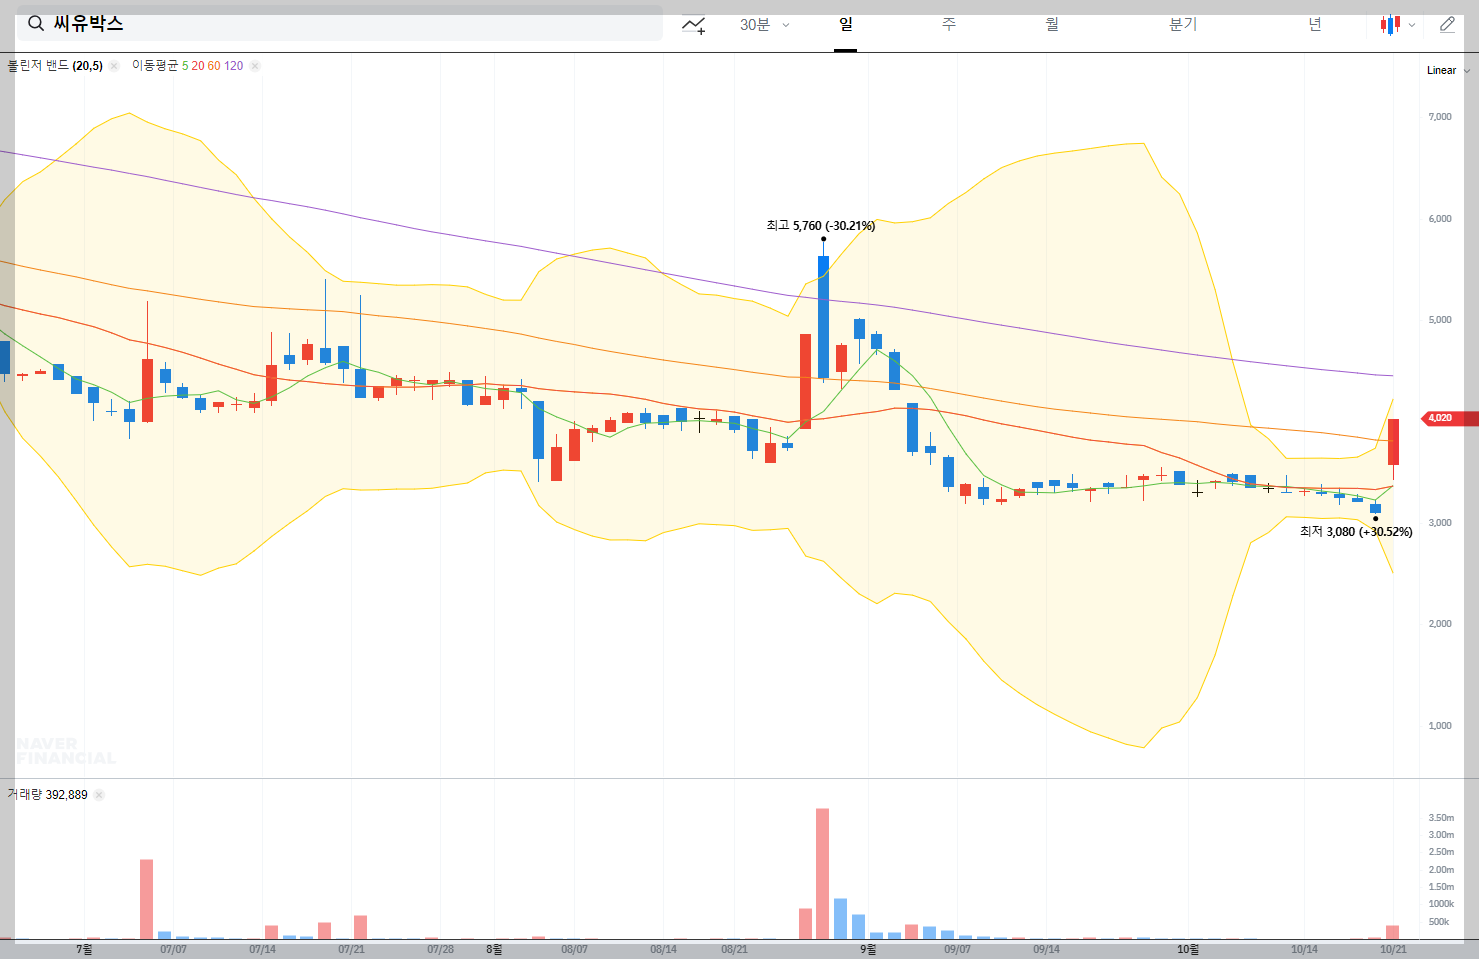Click the 10월 date axis label
1479x959 pixels.
click(1188, 949)
